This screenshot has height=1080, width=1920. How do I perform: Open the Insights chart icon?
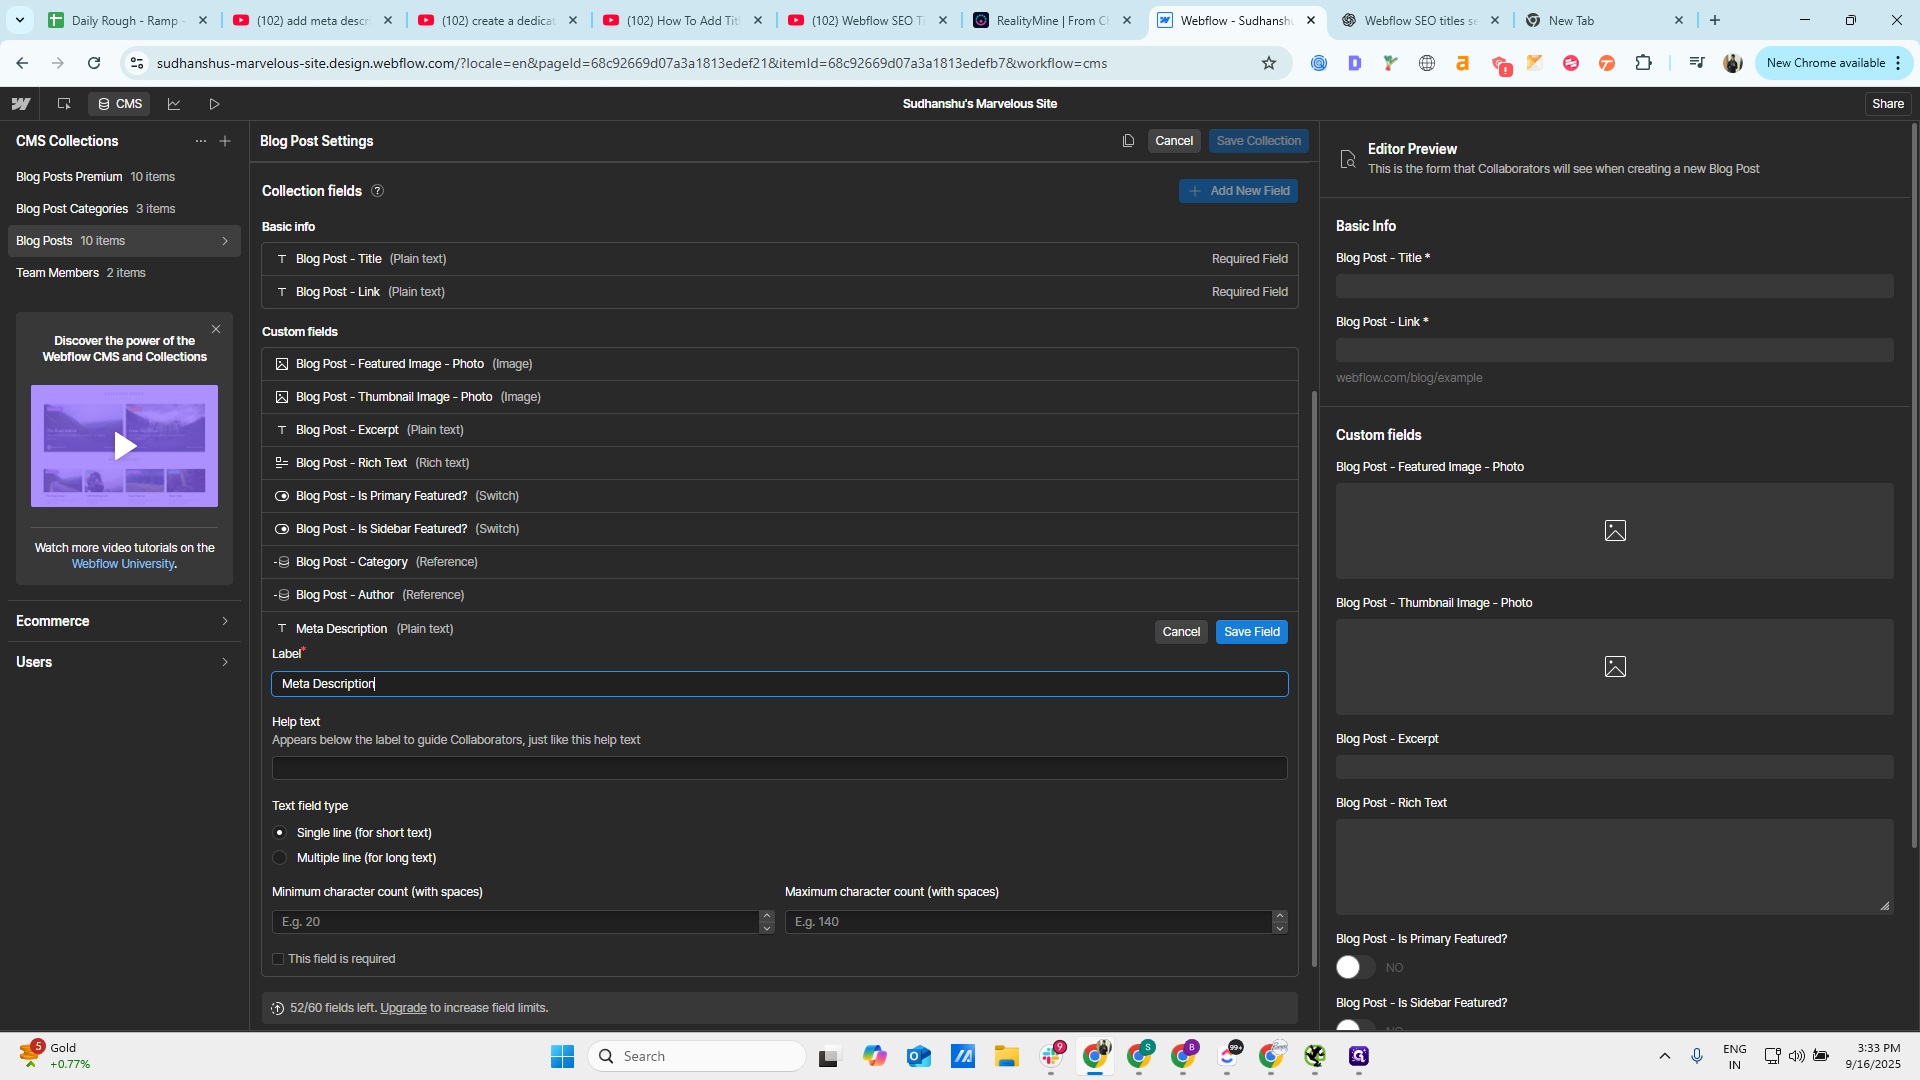tap(174, 104)
